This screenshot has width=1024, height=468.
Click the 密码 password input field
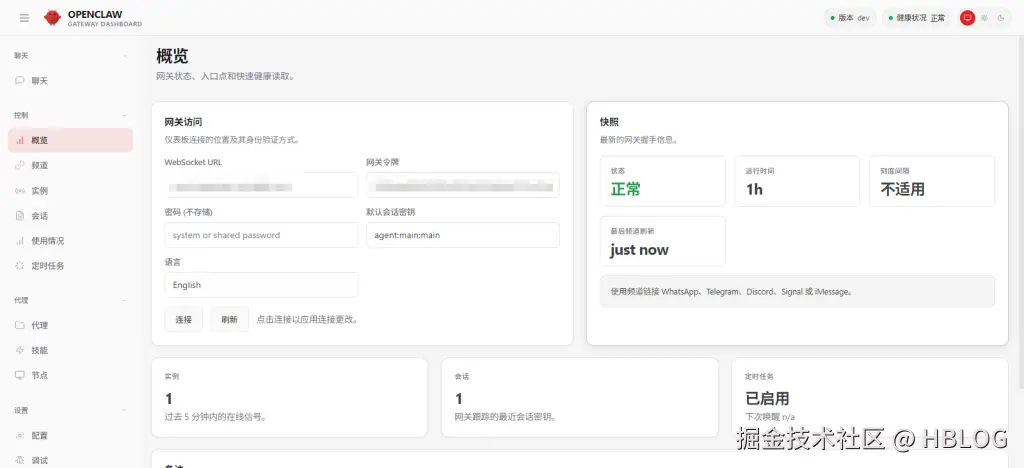[x=261, y=235]
